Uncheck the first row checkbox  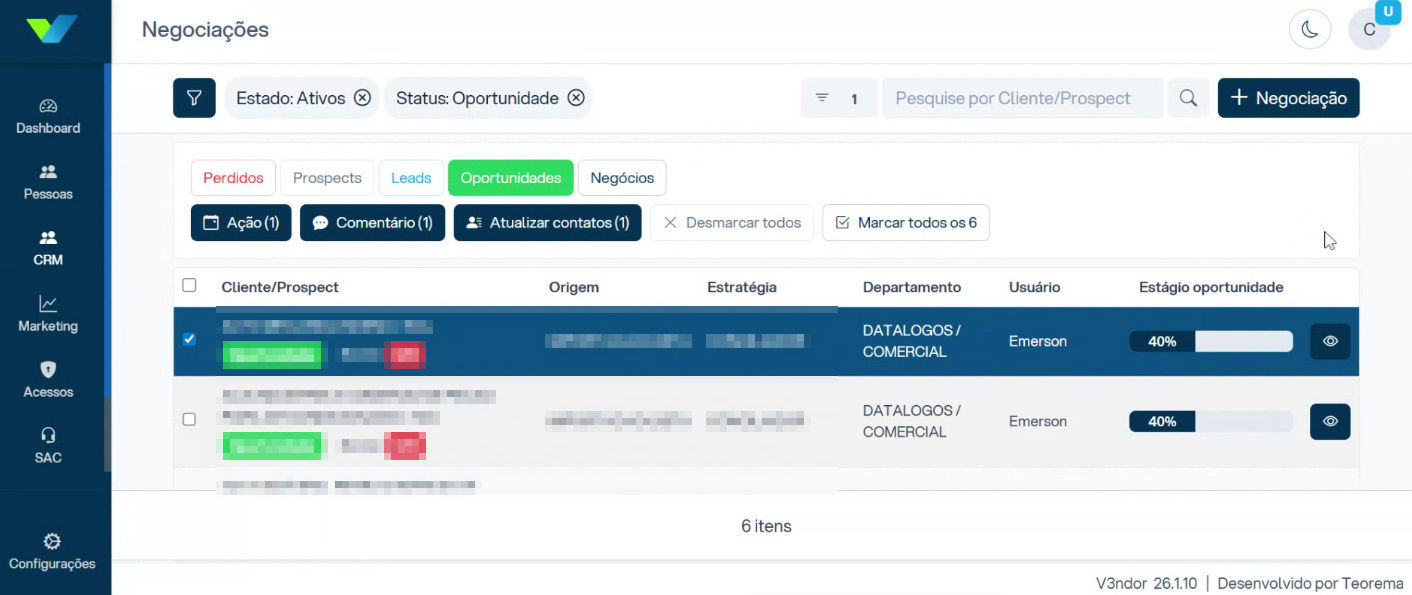click(189, 339)
